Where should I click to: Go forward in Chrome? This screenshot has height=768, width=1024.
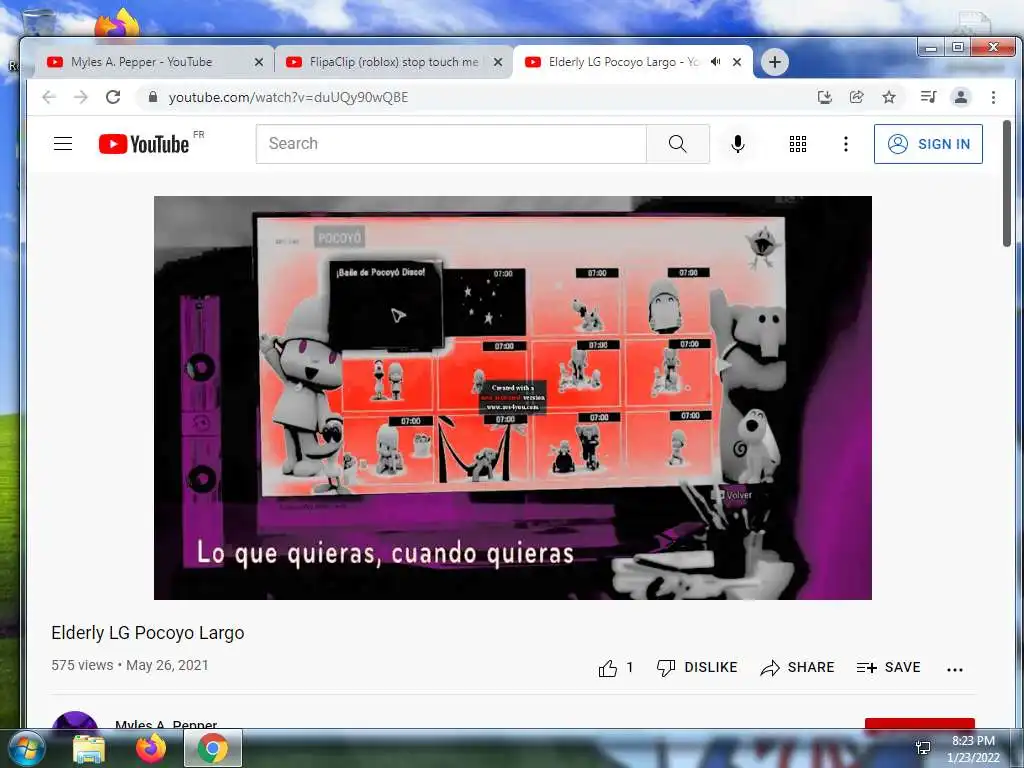click(x=81, y=97)
